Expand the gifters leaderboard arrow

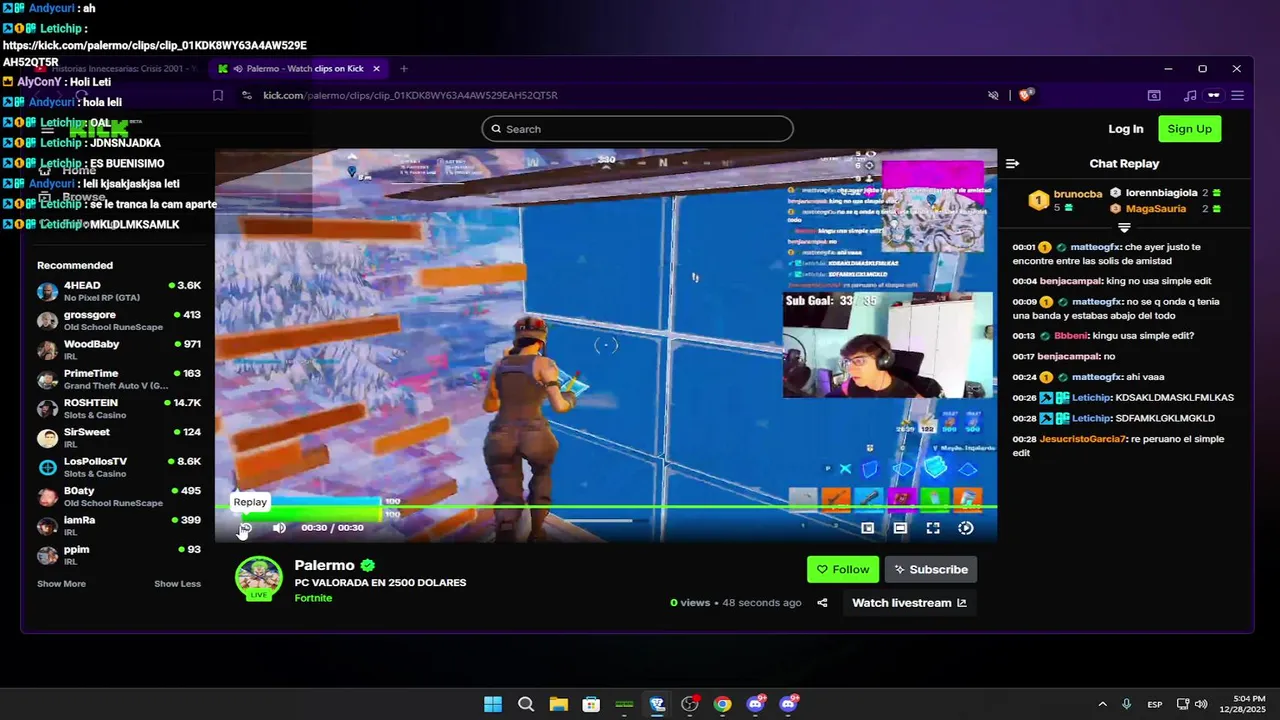[1124, 228]
